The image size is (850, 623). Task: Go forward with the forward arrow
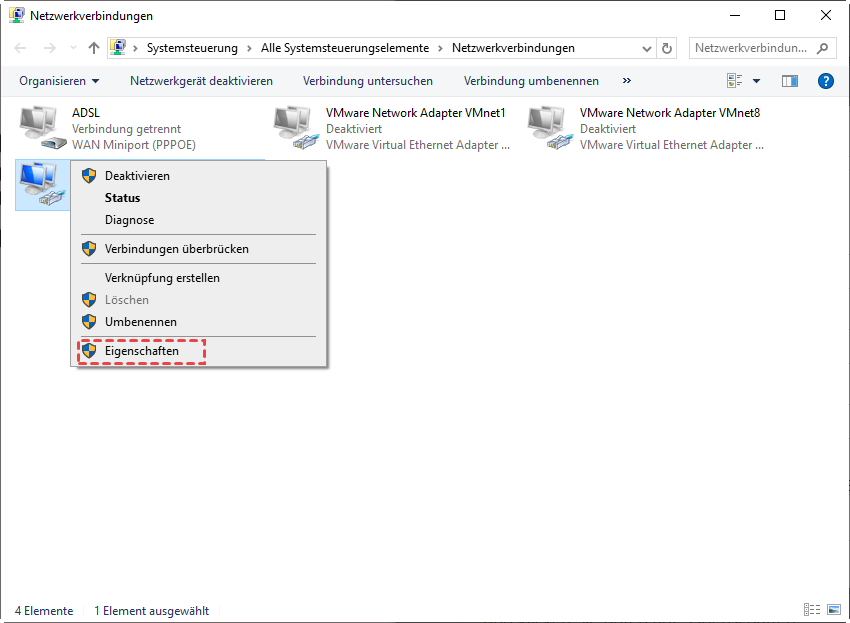pyautogui.click(x=49, y=48)
